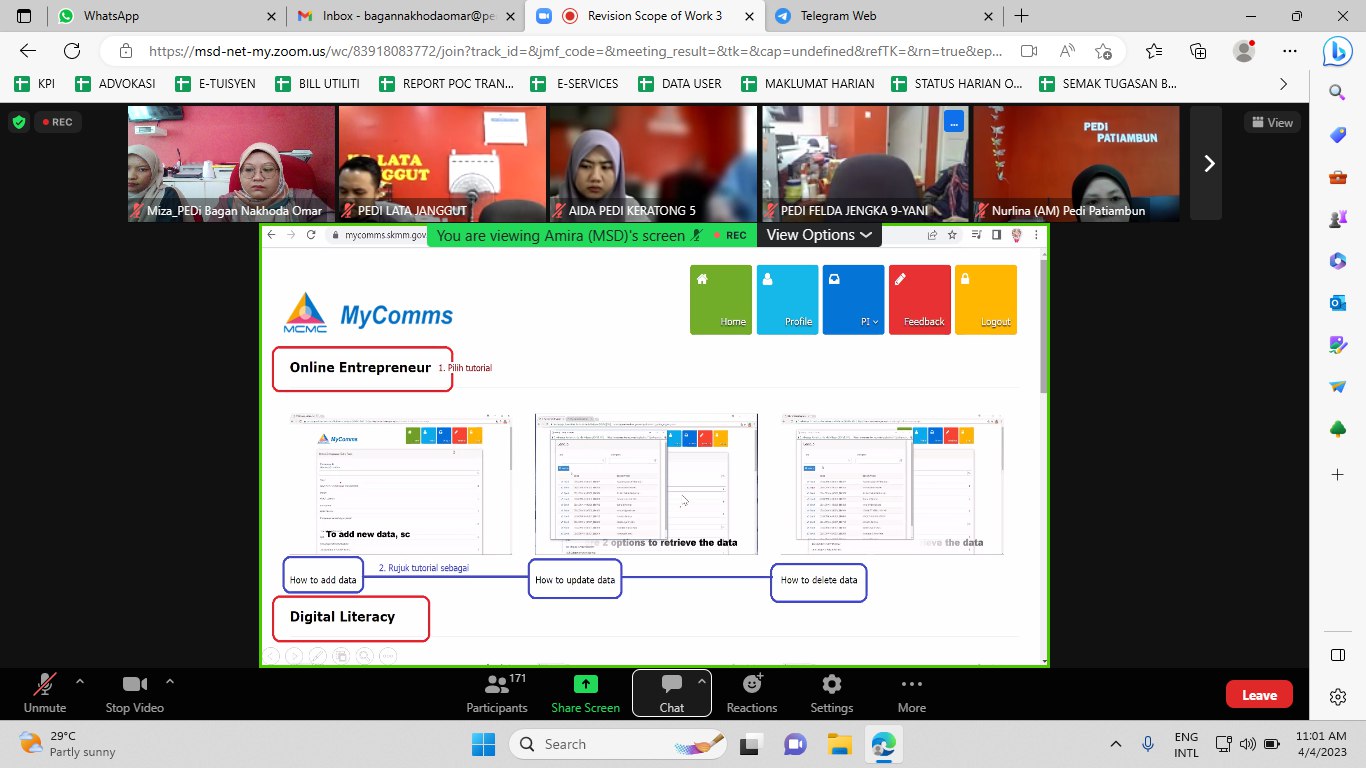This screenshot has height=768, width=1366.
Task: Open browser Collections
Action: pyautogui.click(x=1198, y=51)
